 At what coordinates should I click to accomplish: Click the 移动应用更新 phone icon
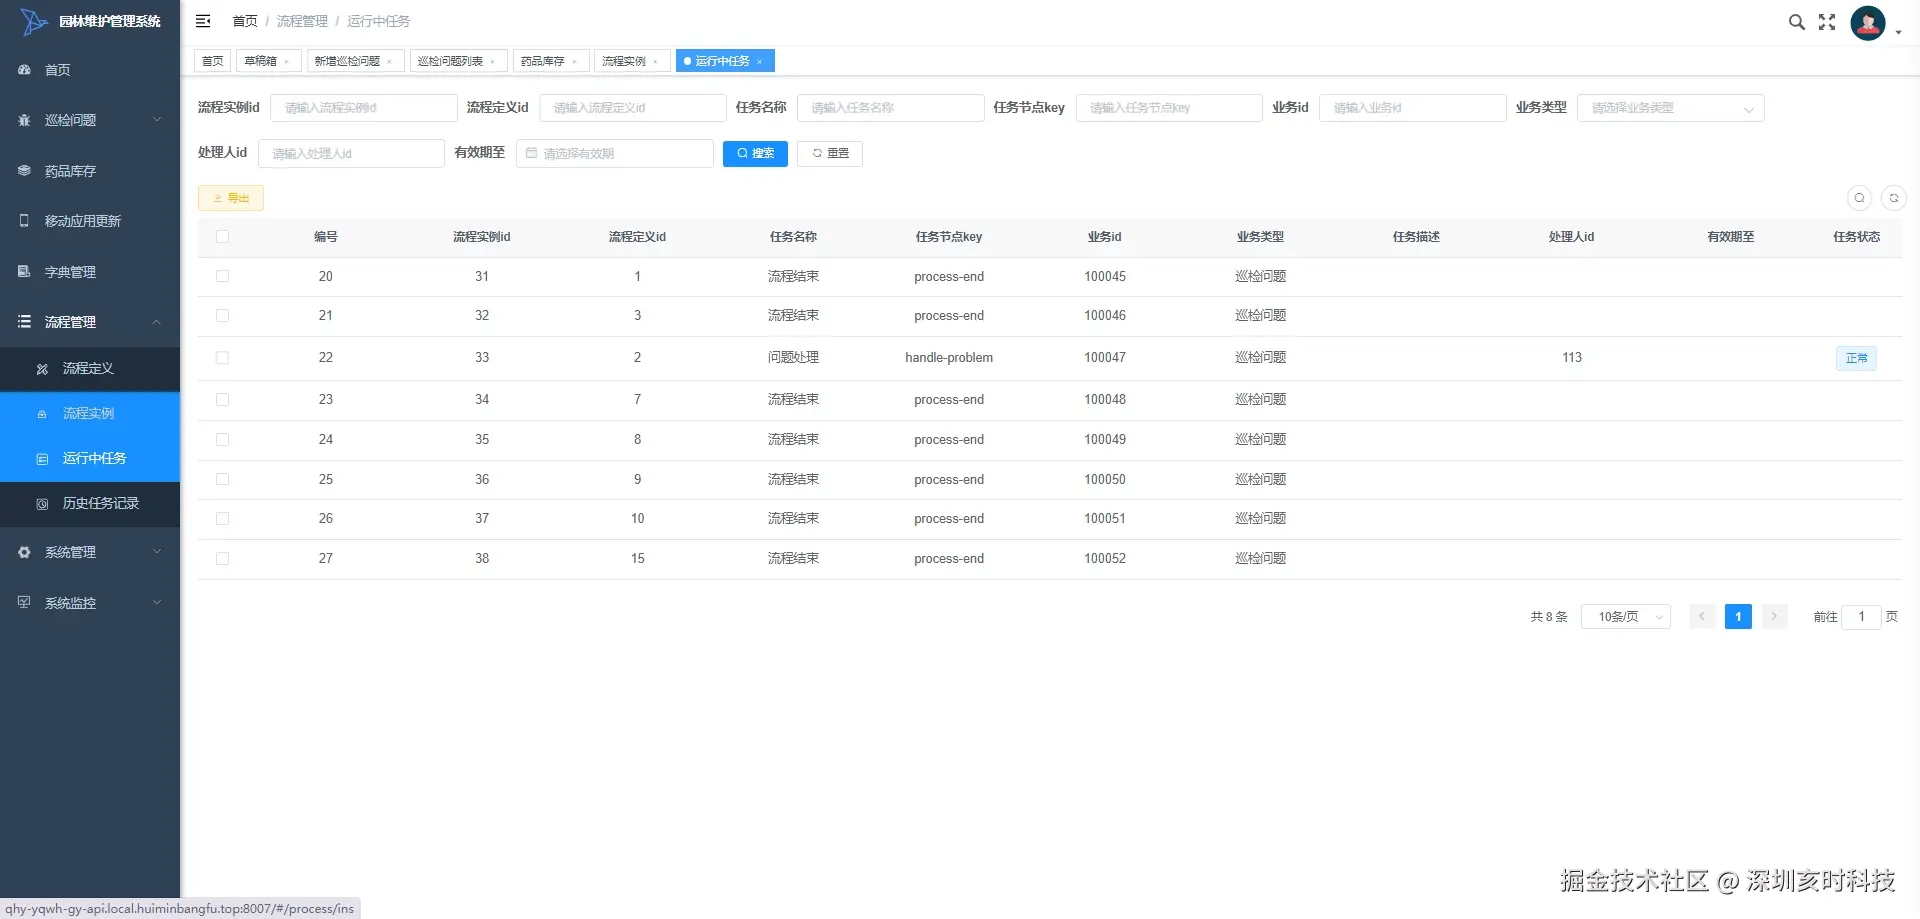pos(24,221)
